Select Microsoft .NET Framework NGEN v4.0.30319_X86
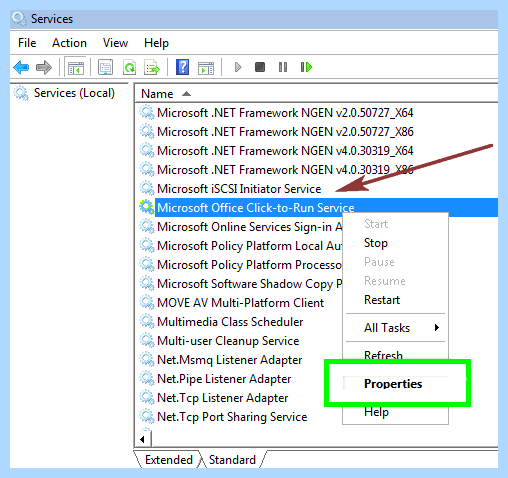 click(285, 170)
